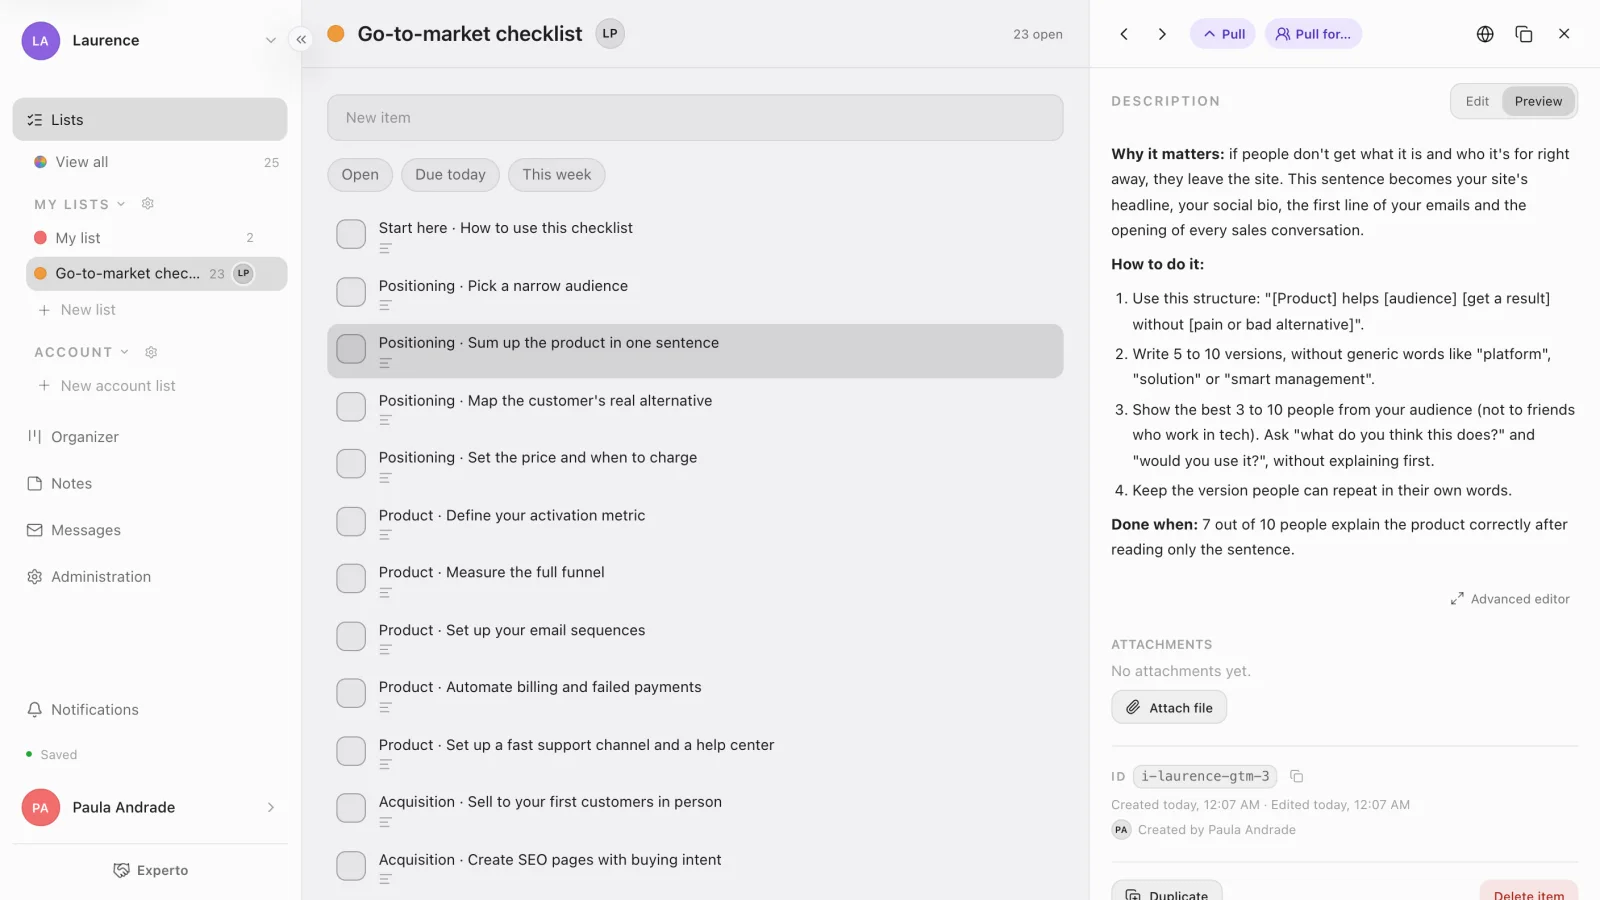Click red color dot of My list
Viewport: 1600px width, 900px height.
click(41, 238)
